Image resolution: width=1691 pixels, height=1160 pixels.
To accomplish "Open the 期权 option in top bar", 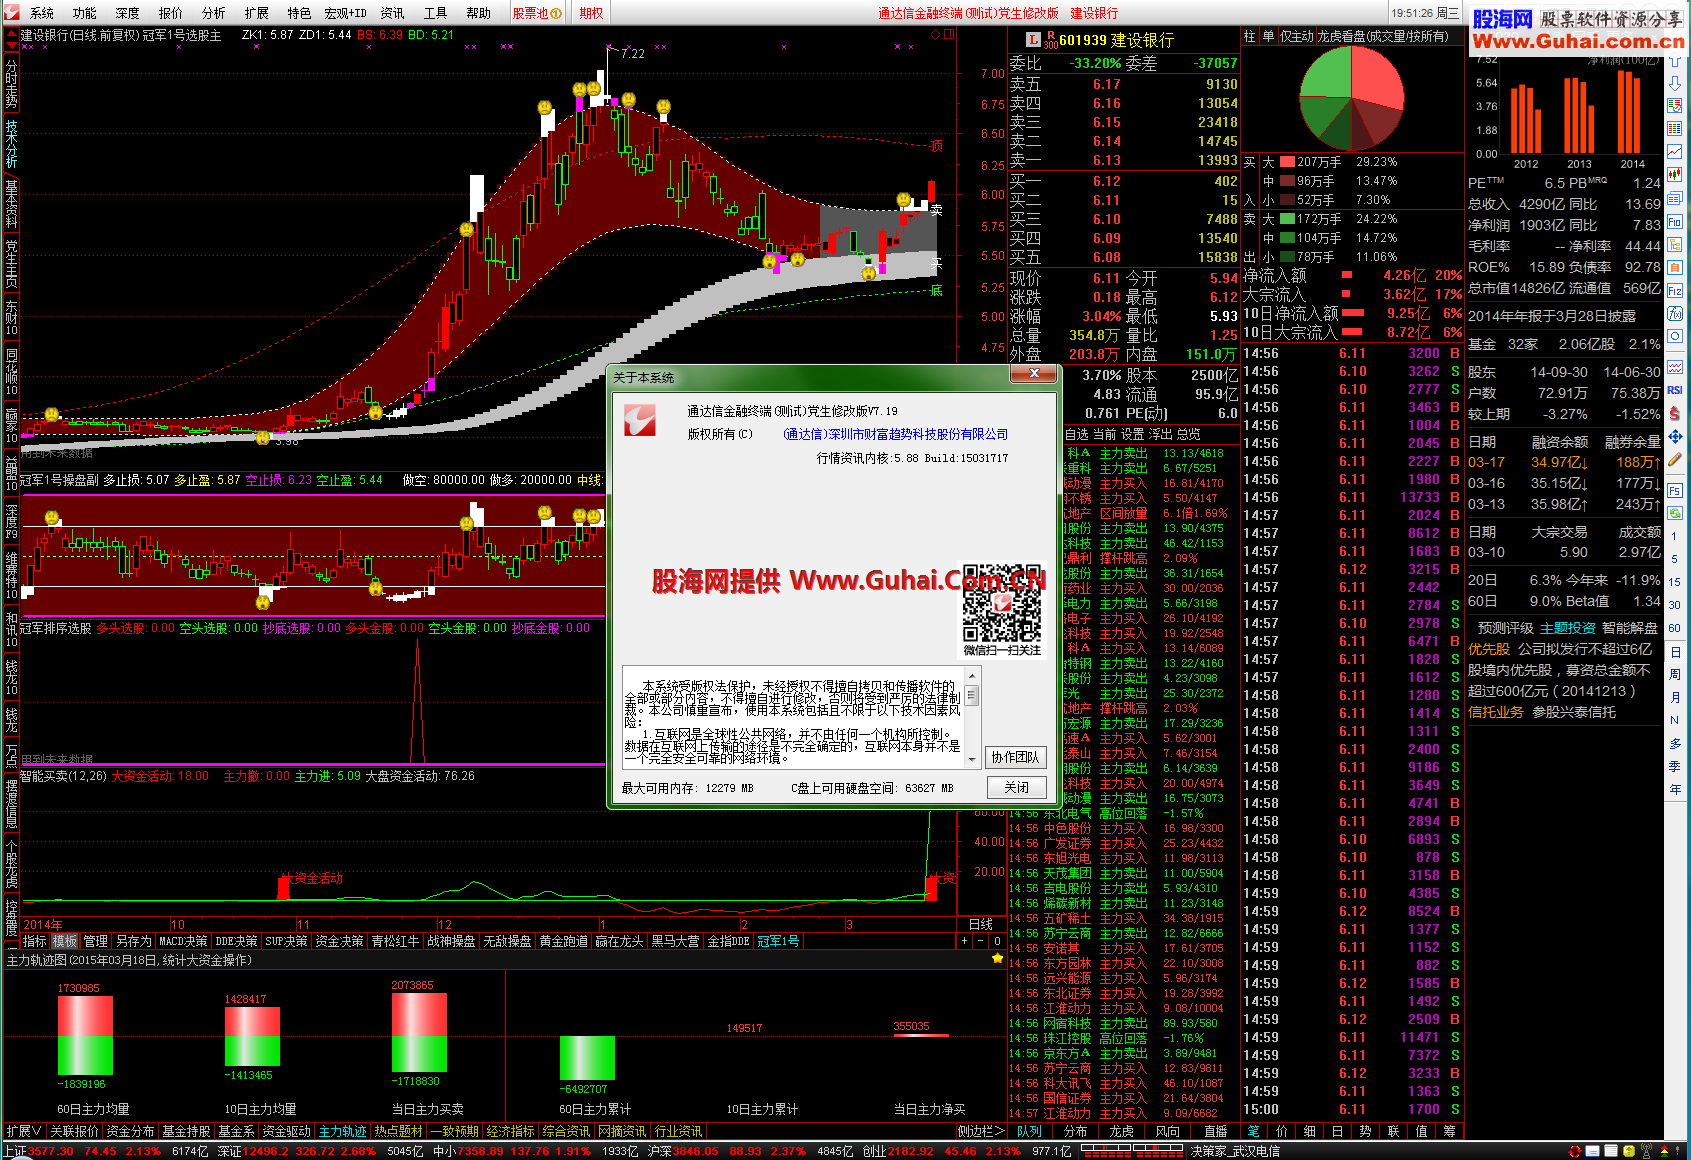I will (x=592, y=13).
